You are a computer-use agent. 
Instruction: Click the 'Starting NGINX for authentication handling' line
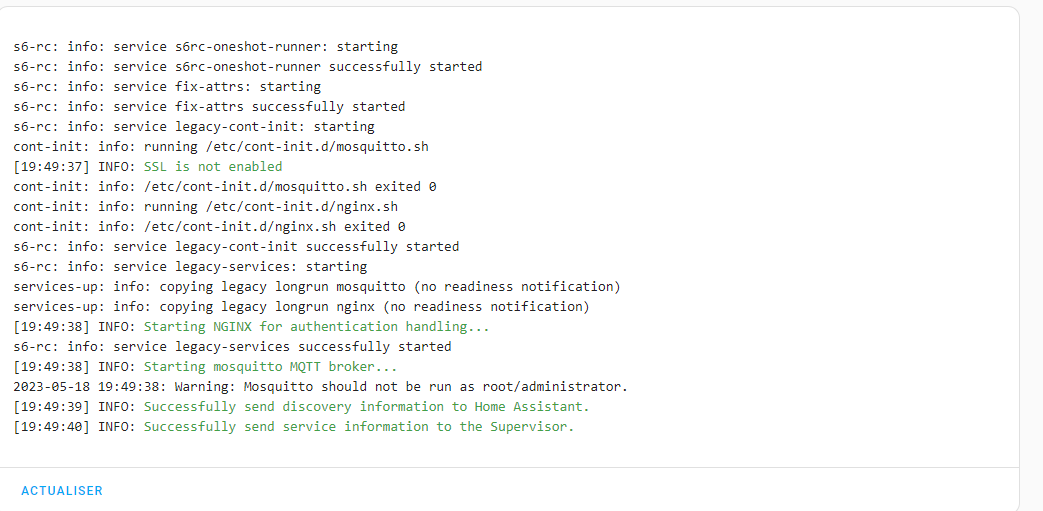pos(316,327)
